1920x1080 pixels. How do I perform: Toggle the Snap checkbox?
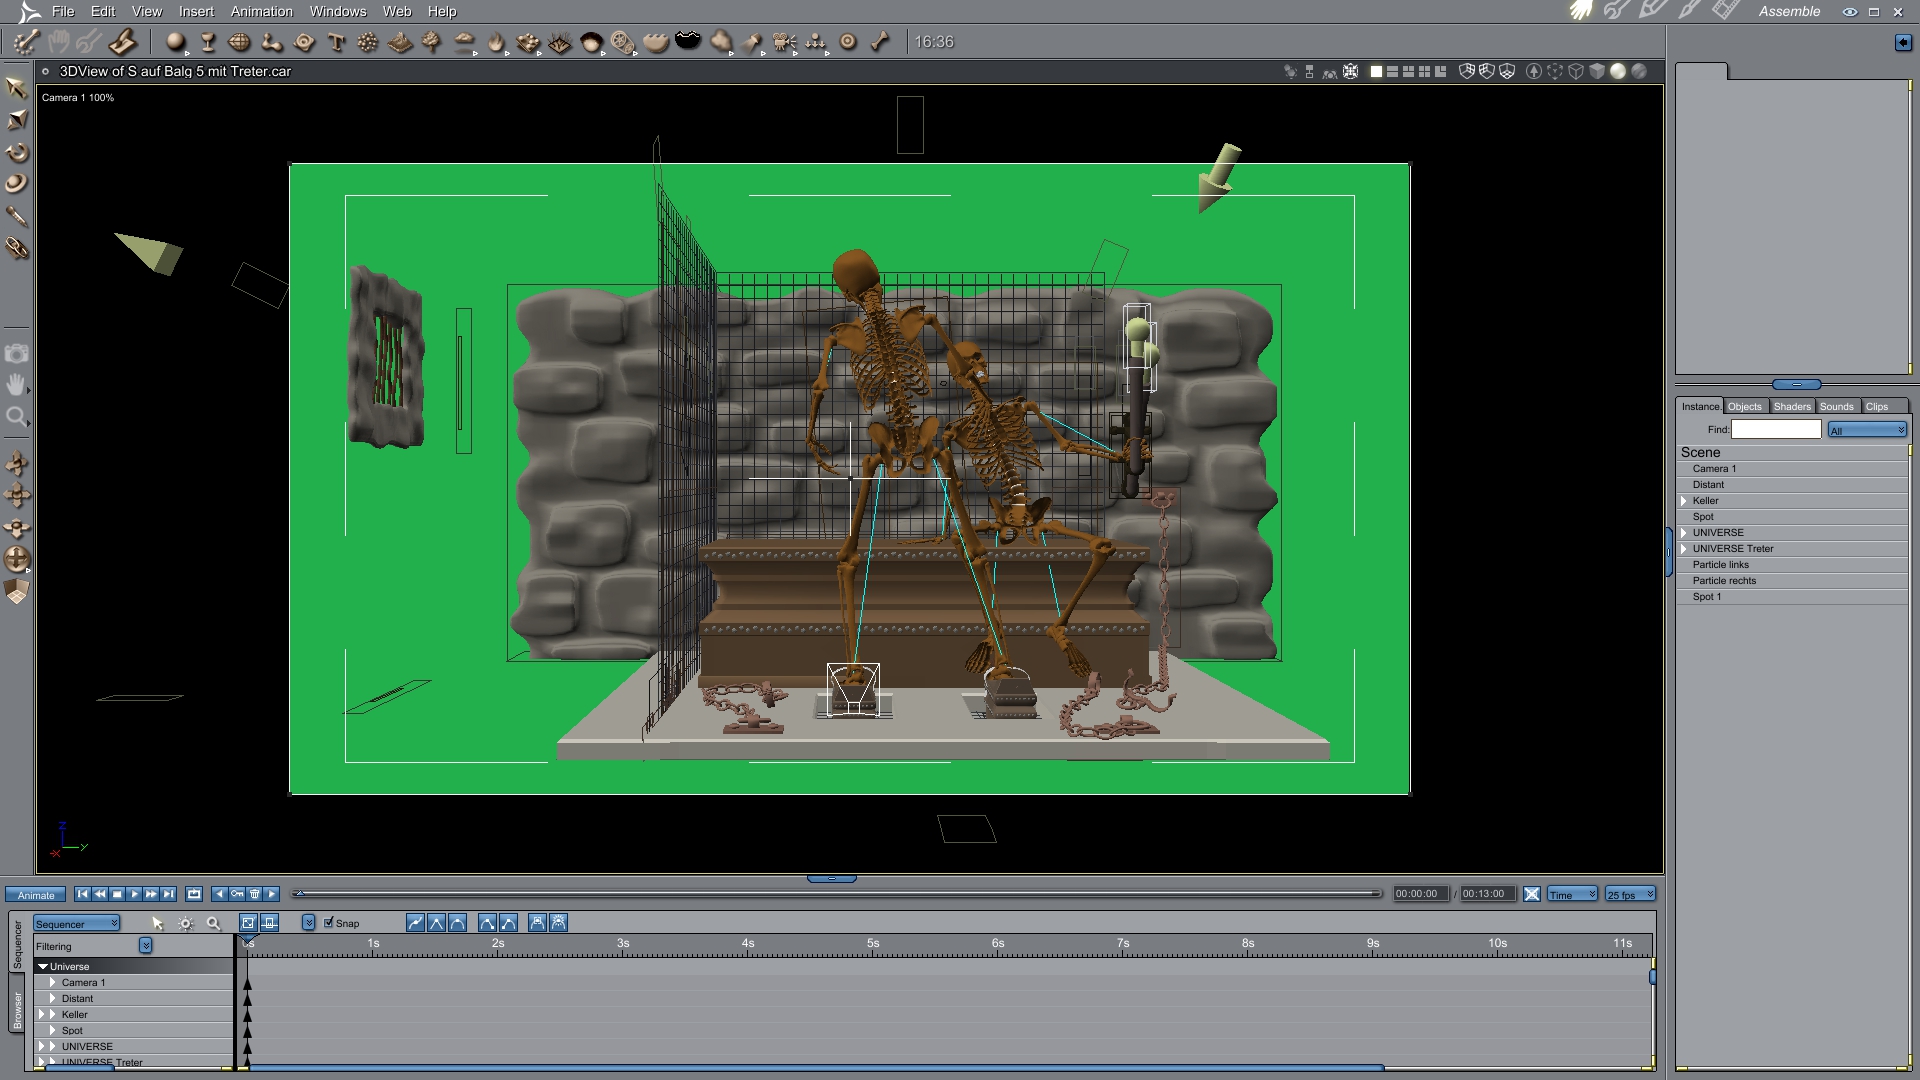click(x=329, y=923)
